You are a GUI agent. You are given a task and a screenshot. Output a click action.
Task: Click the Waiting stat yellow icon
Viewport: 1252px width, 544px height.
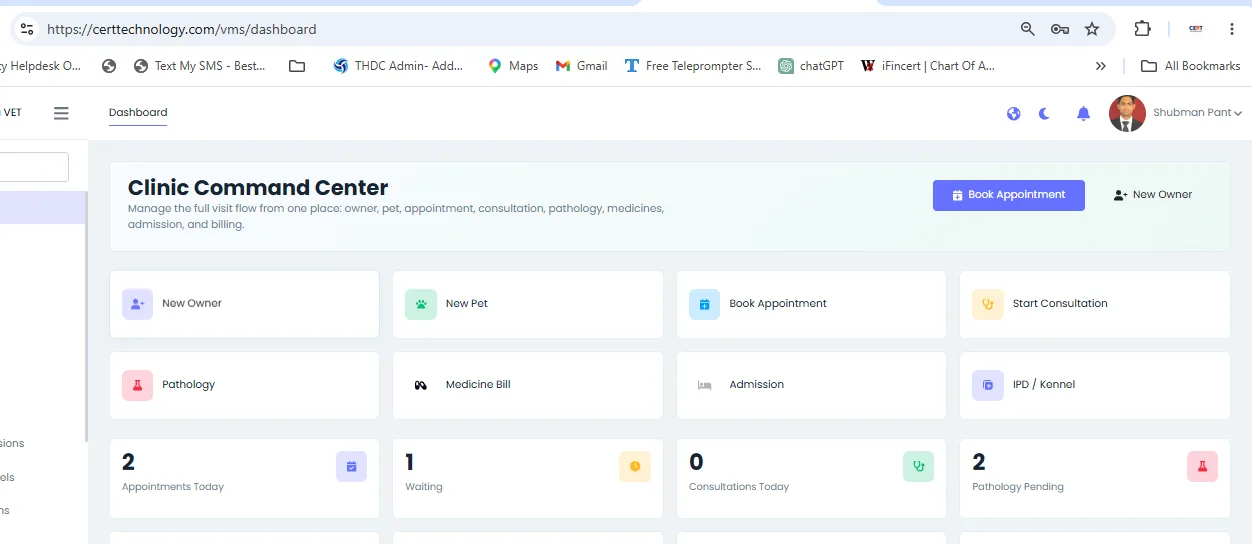[635, 466]
